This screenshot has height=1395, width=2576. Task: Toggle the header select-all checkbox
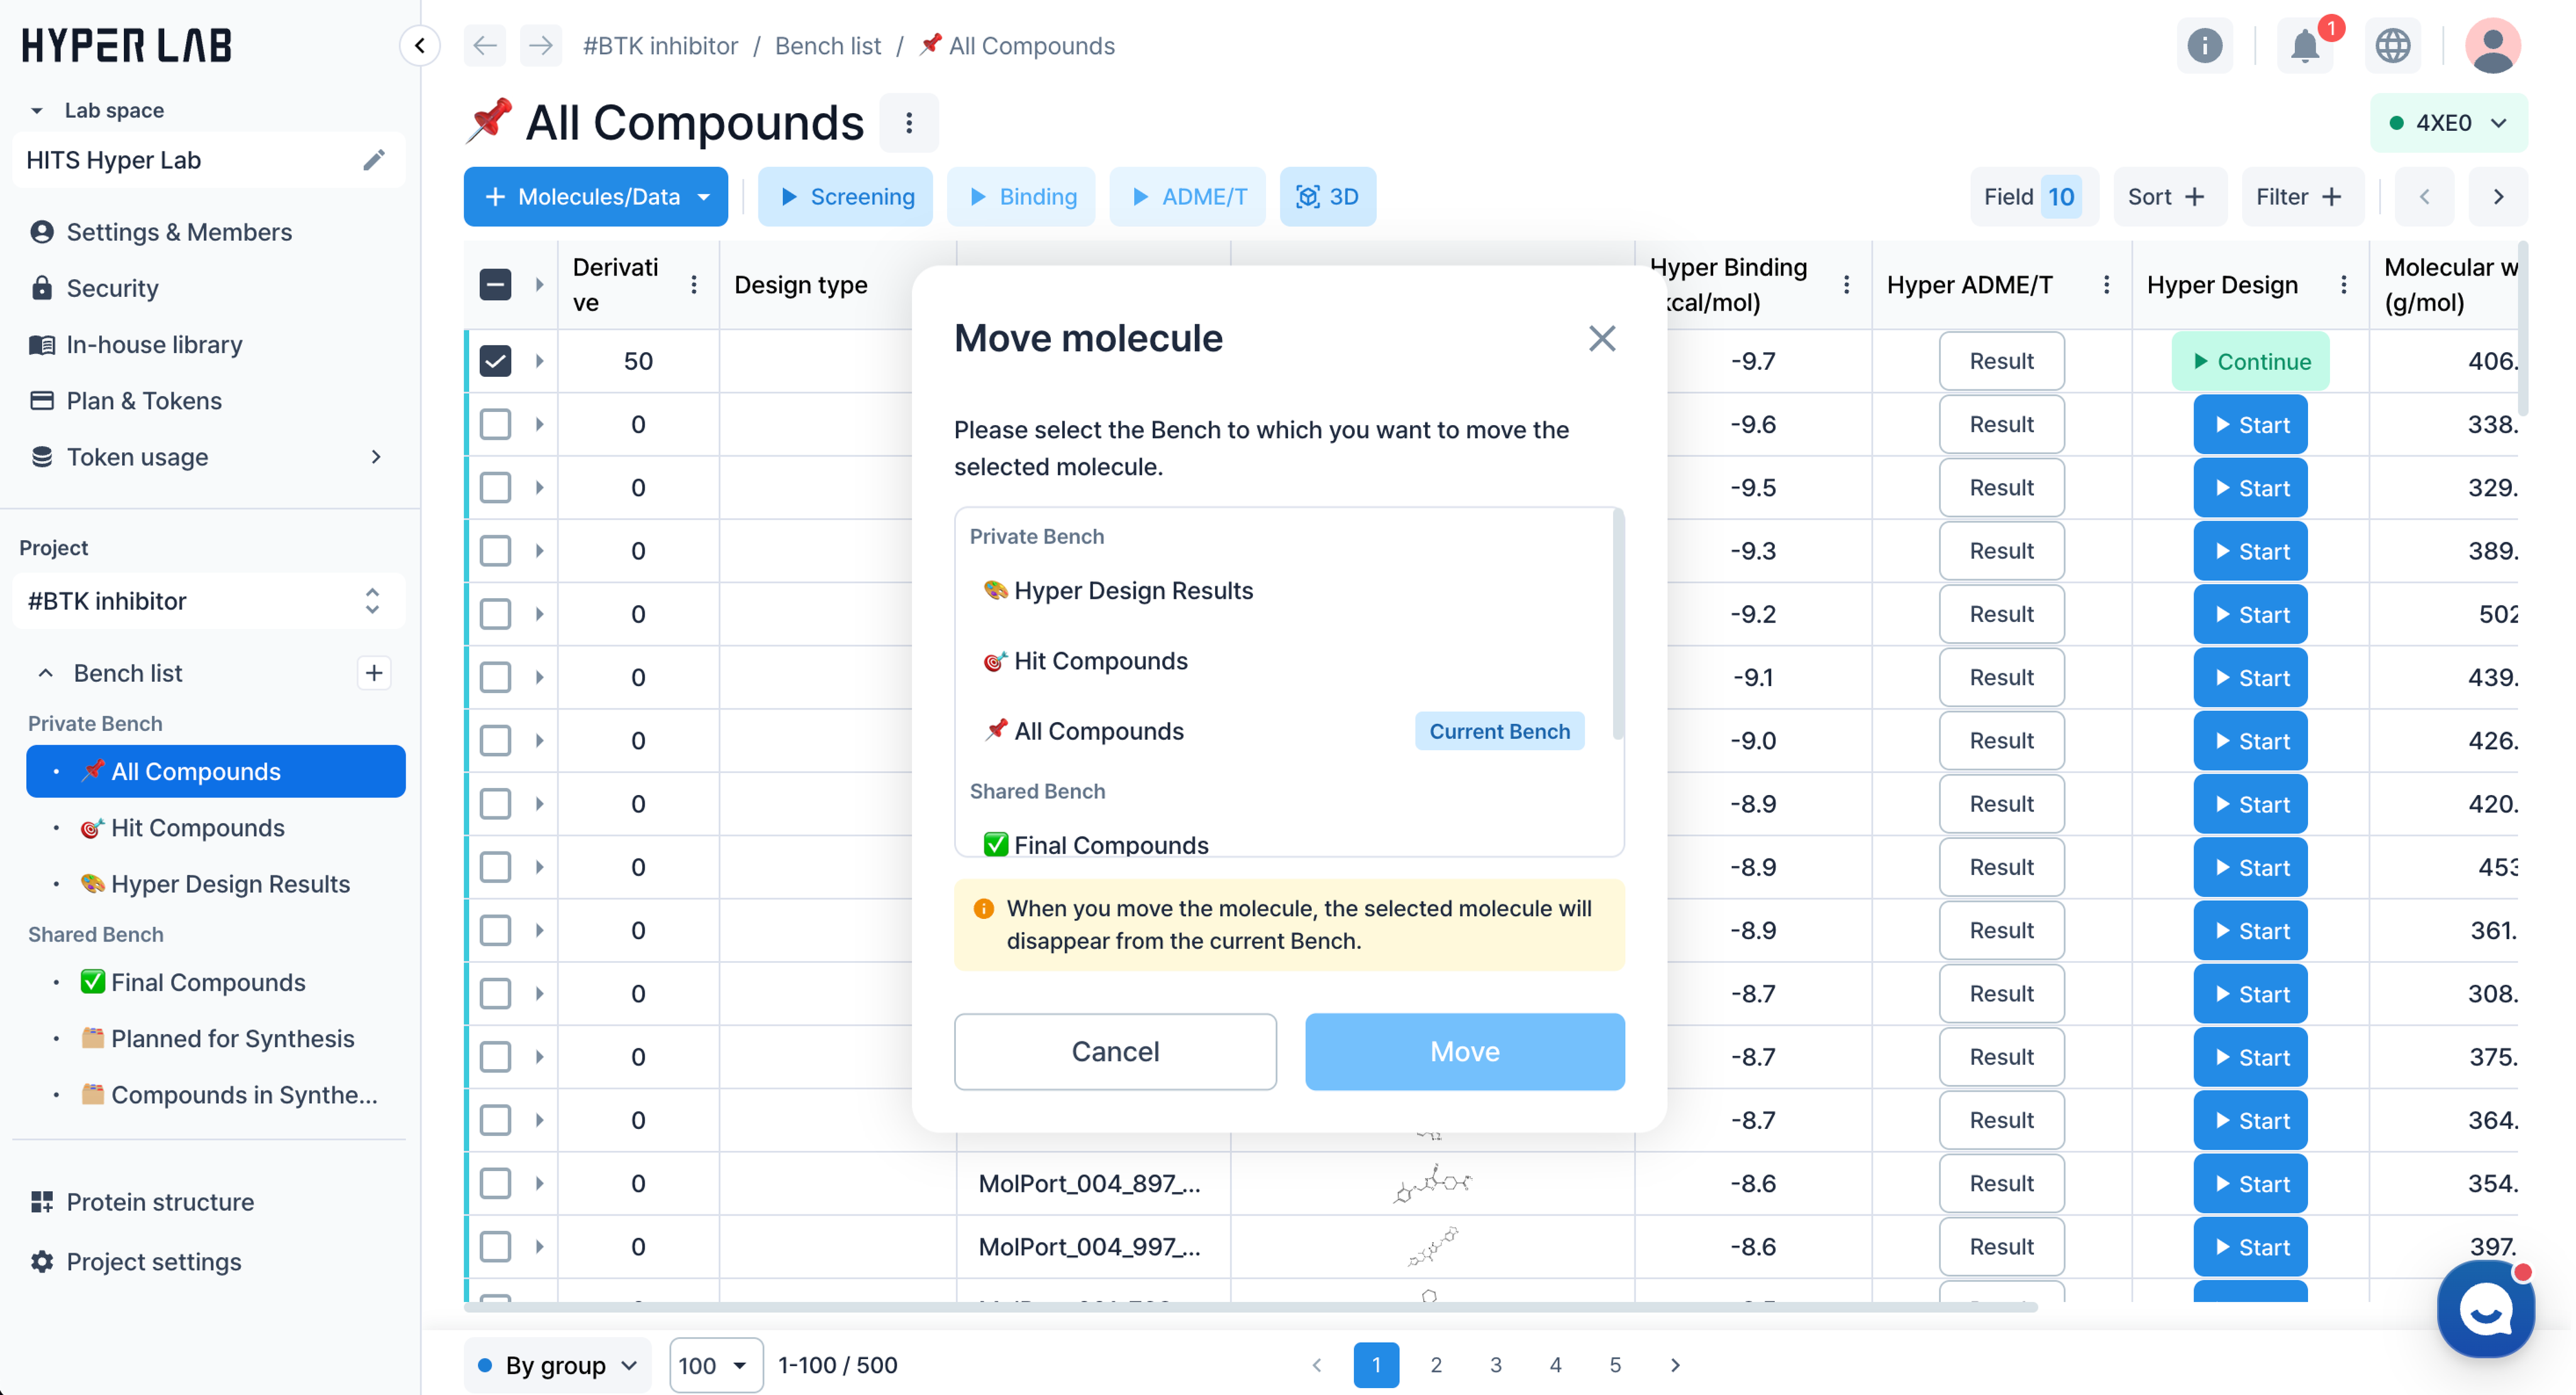[x=496, y=285]
